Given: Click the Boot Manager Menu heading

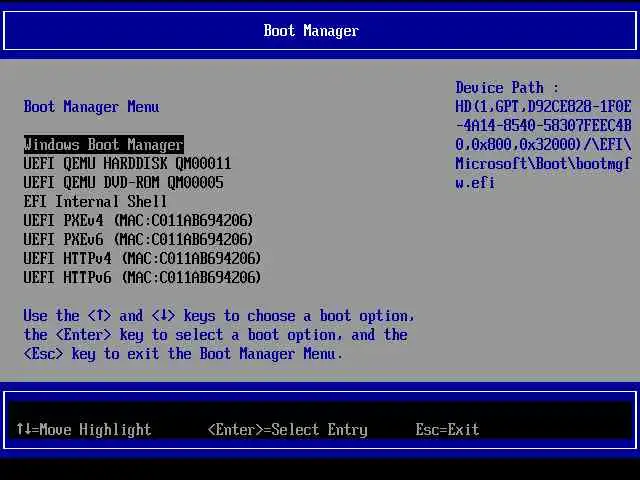Looking at the screenshot, I should coord(91,107).
